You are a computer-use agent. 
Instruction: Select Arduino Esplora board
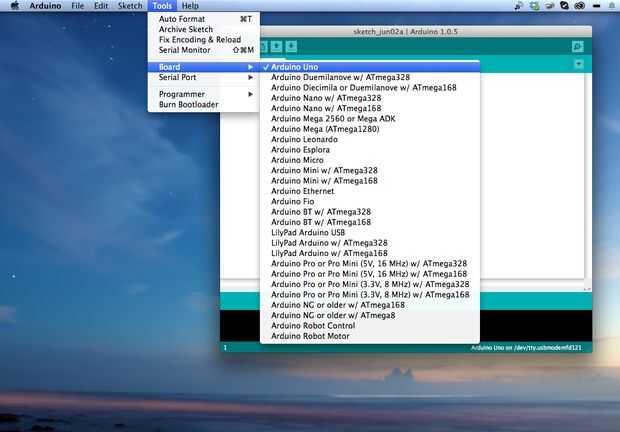(x=370, y=150)
